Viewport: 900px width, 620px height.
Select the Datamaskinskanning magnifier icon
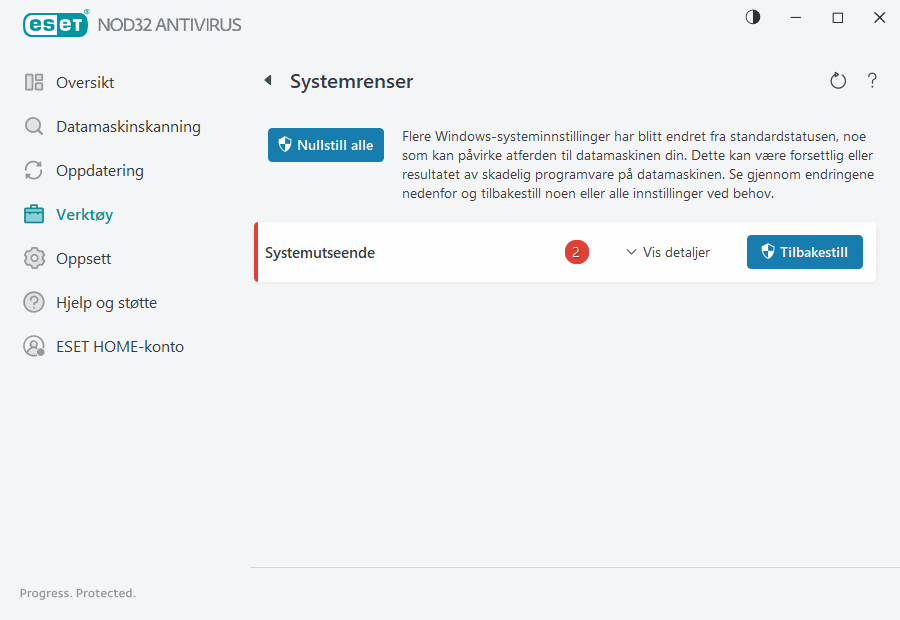(x=35, y=126)
